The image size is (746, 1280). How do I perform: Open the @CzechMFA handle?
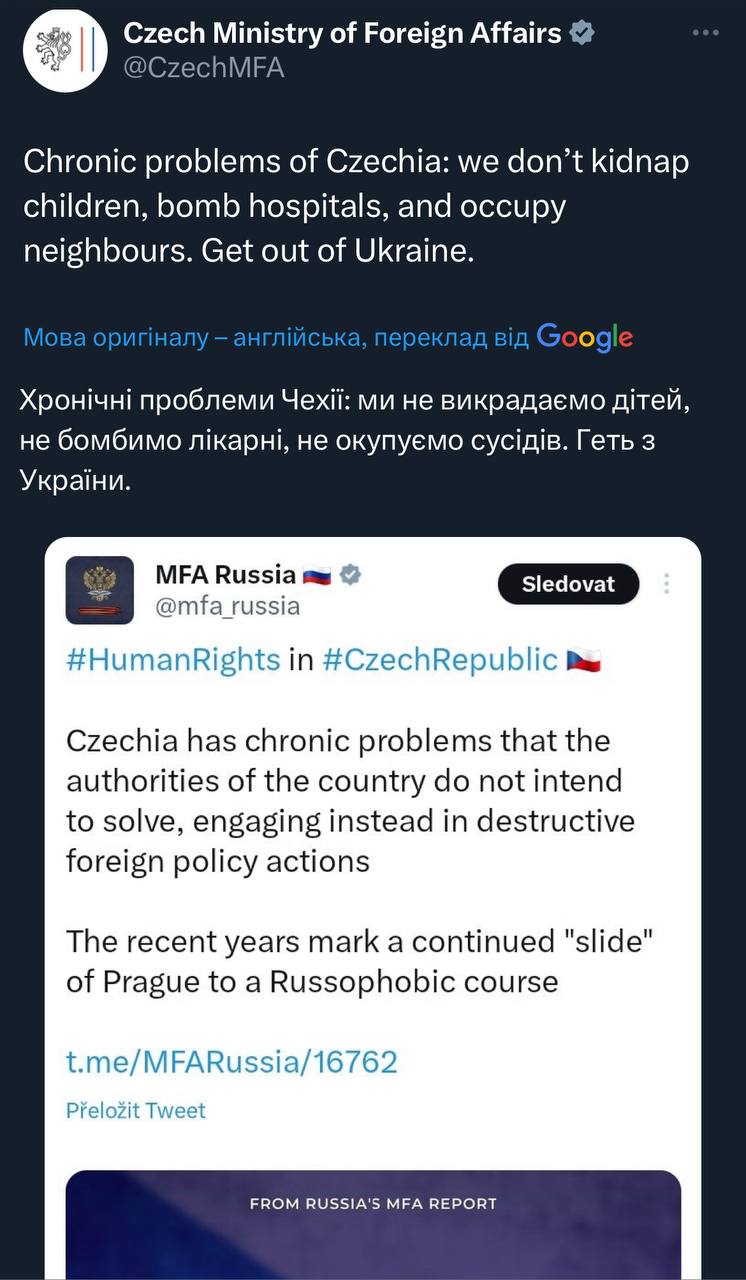[203, 69]
